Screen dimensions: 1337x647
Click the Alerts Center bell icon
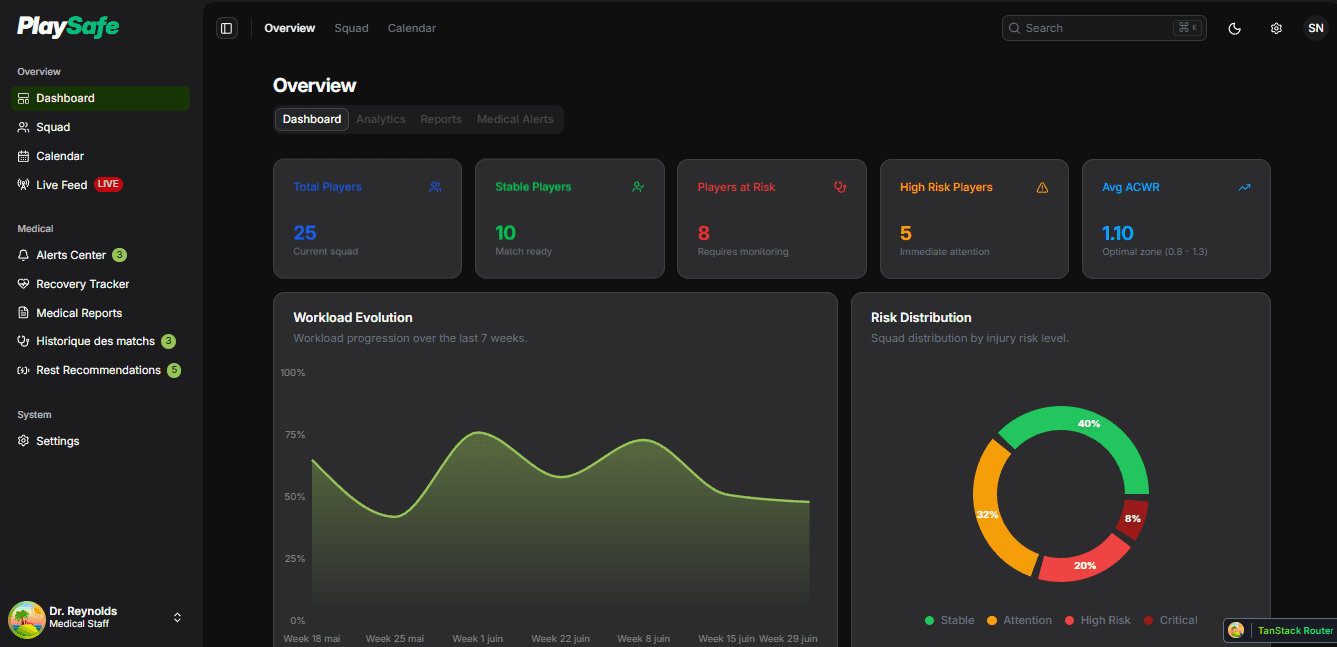click(24, 255)
